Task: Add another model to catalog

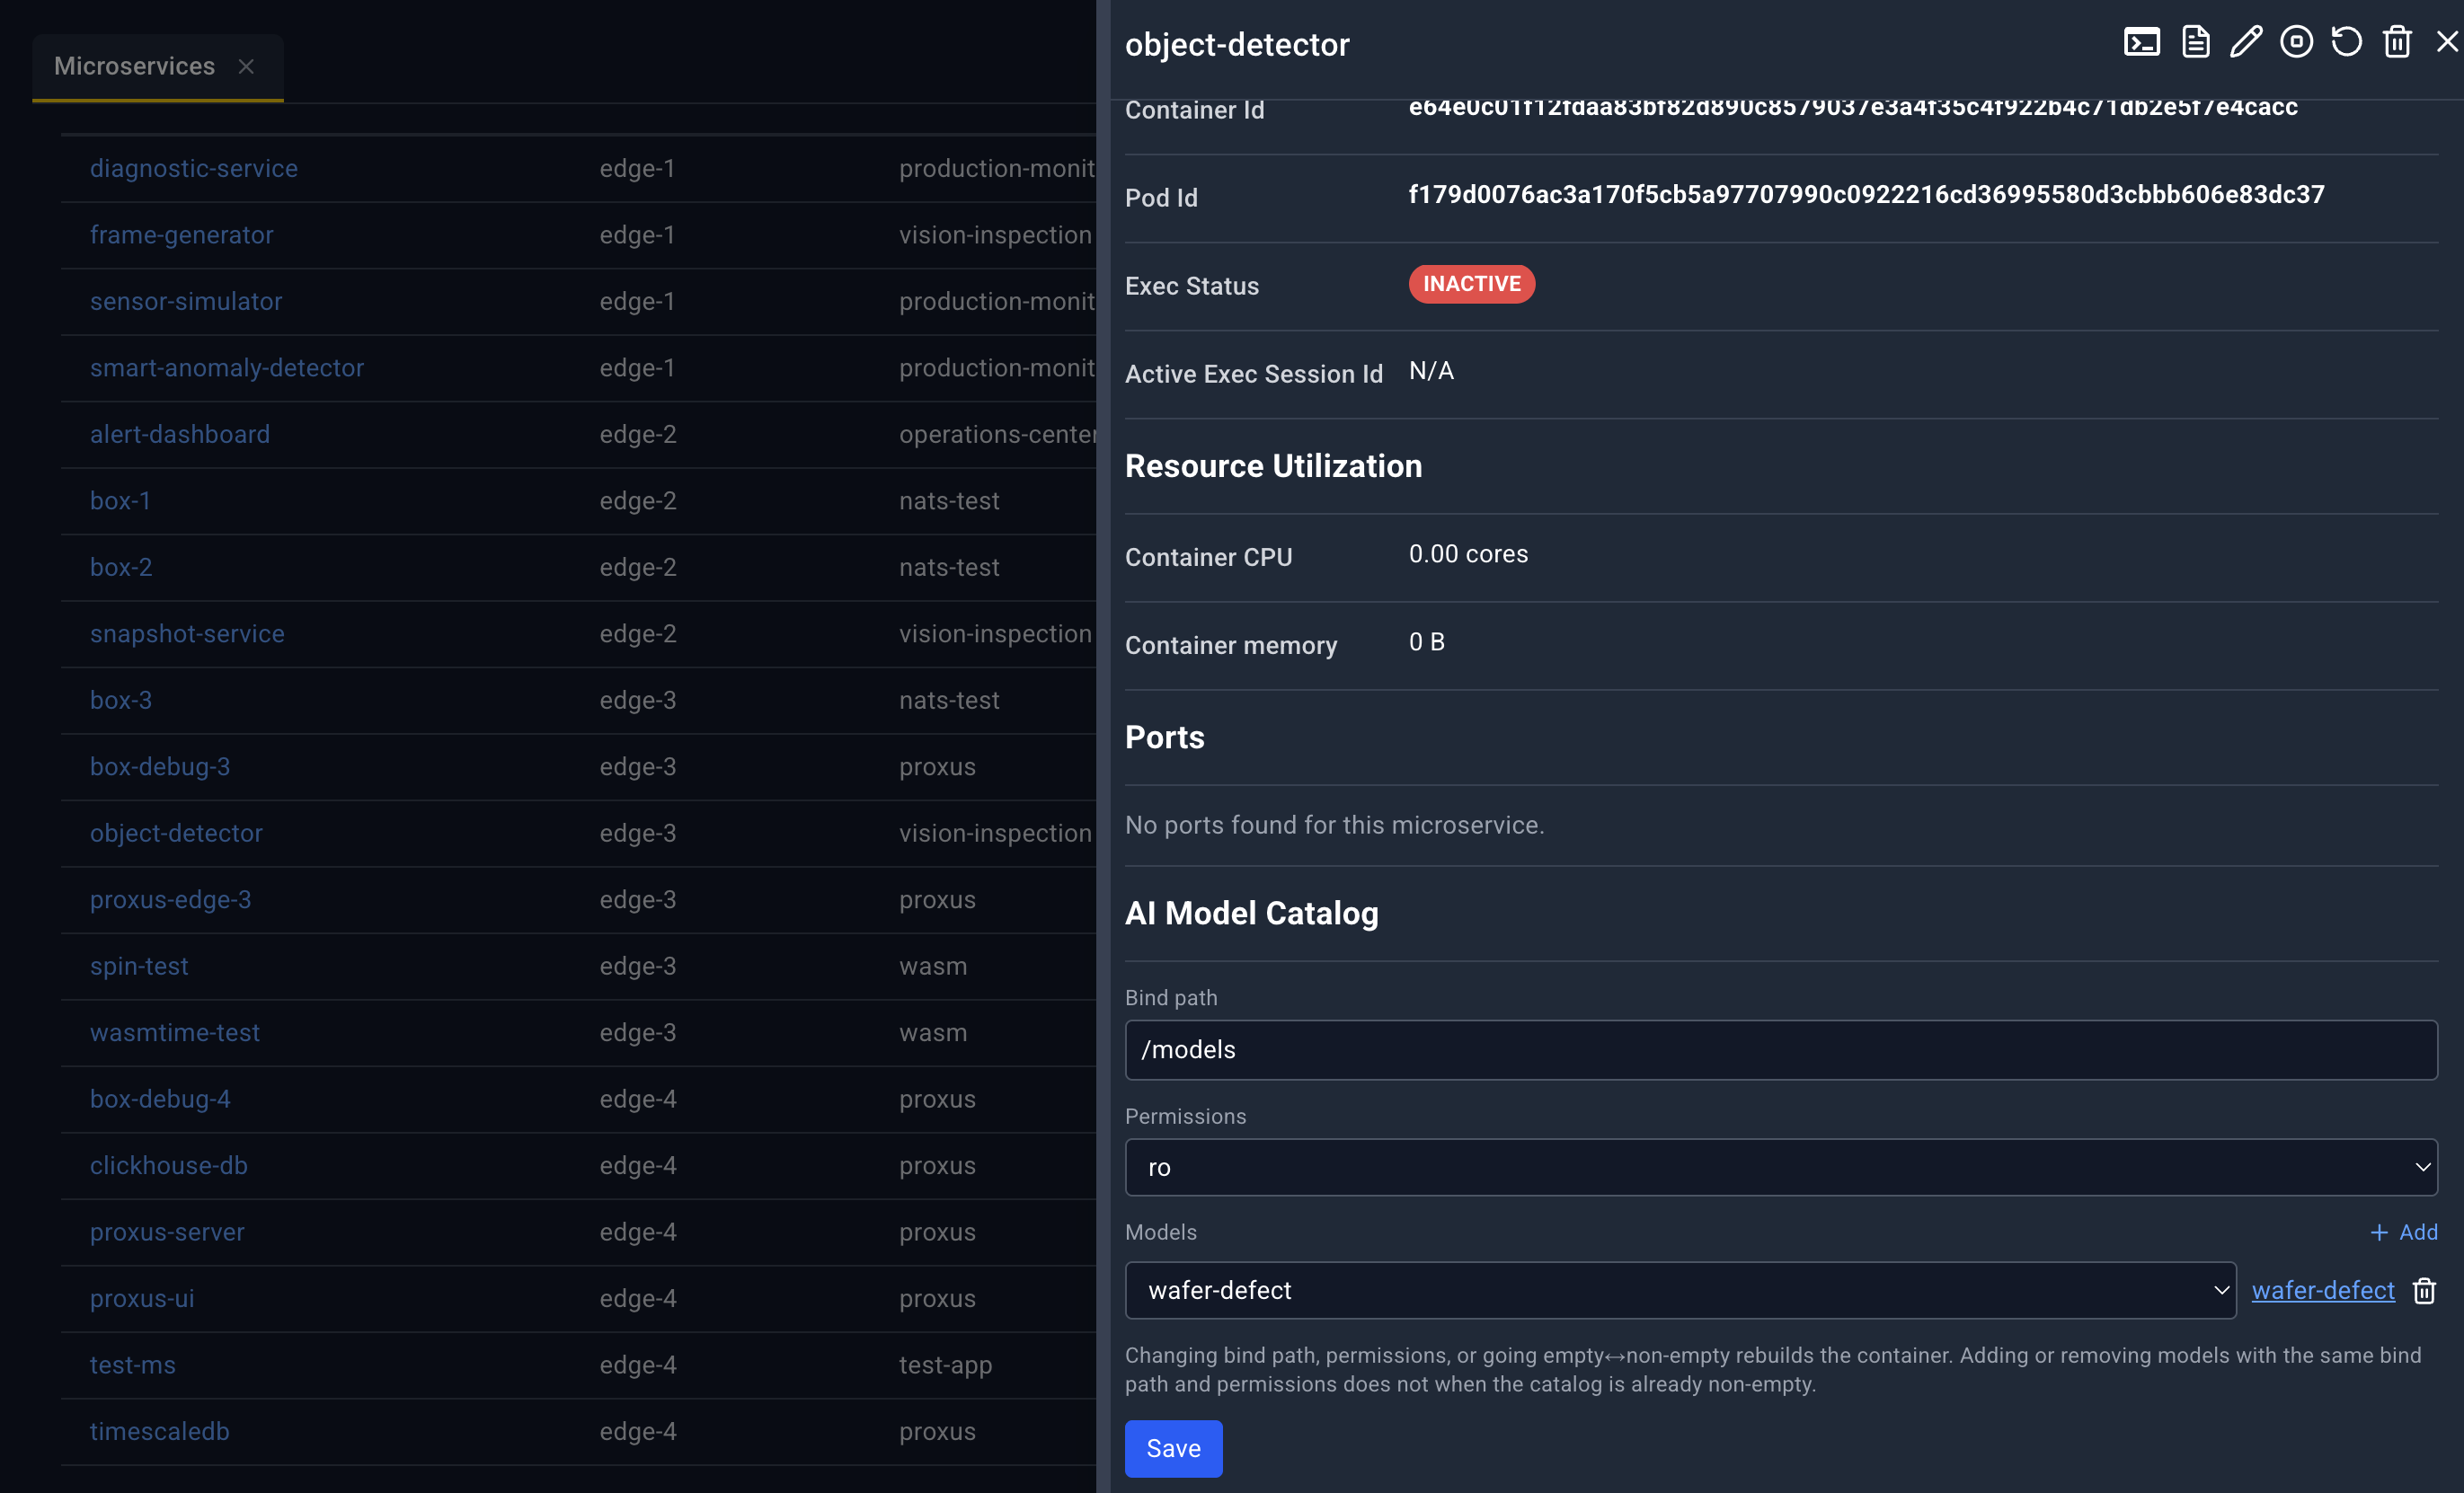Action: [x=2403, y=1232]
